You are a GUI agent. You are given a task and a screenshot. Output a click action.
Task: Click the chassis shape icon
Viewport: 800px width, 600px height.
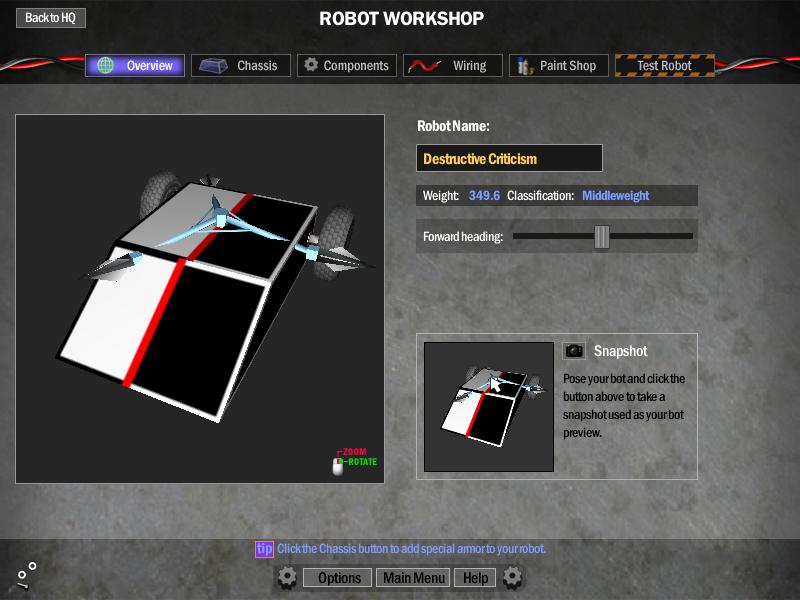click(x=213, y=66)
